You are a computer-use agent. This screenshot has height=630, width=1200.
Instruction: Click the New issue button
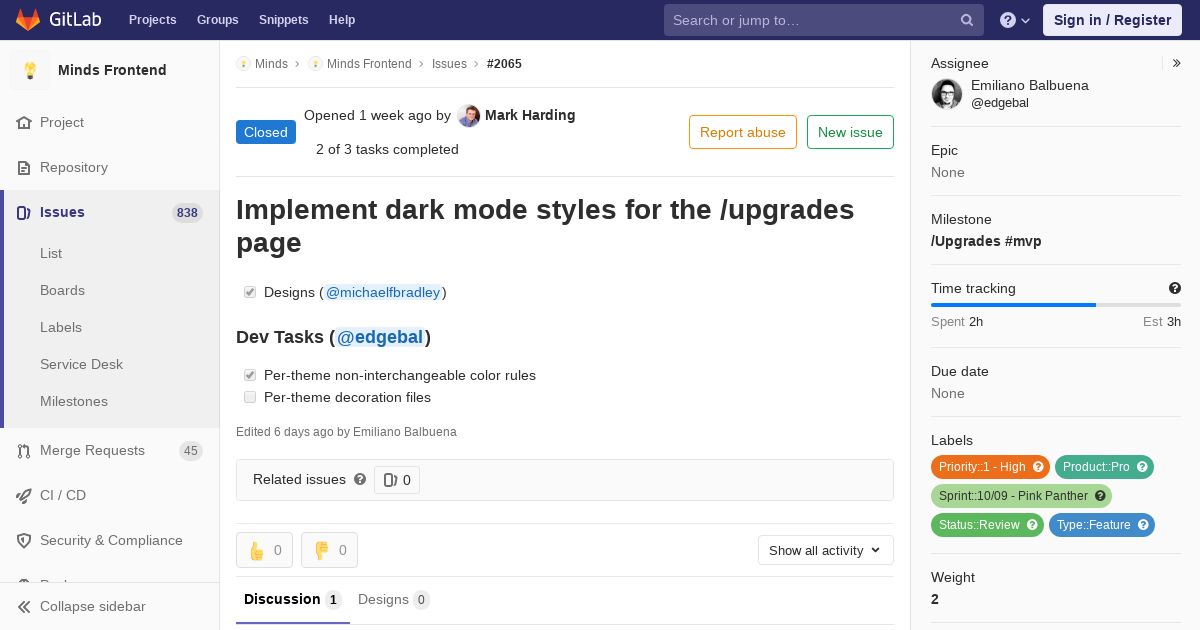coord(850,132)
